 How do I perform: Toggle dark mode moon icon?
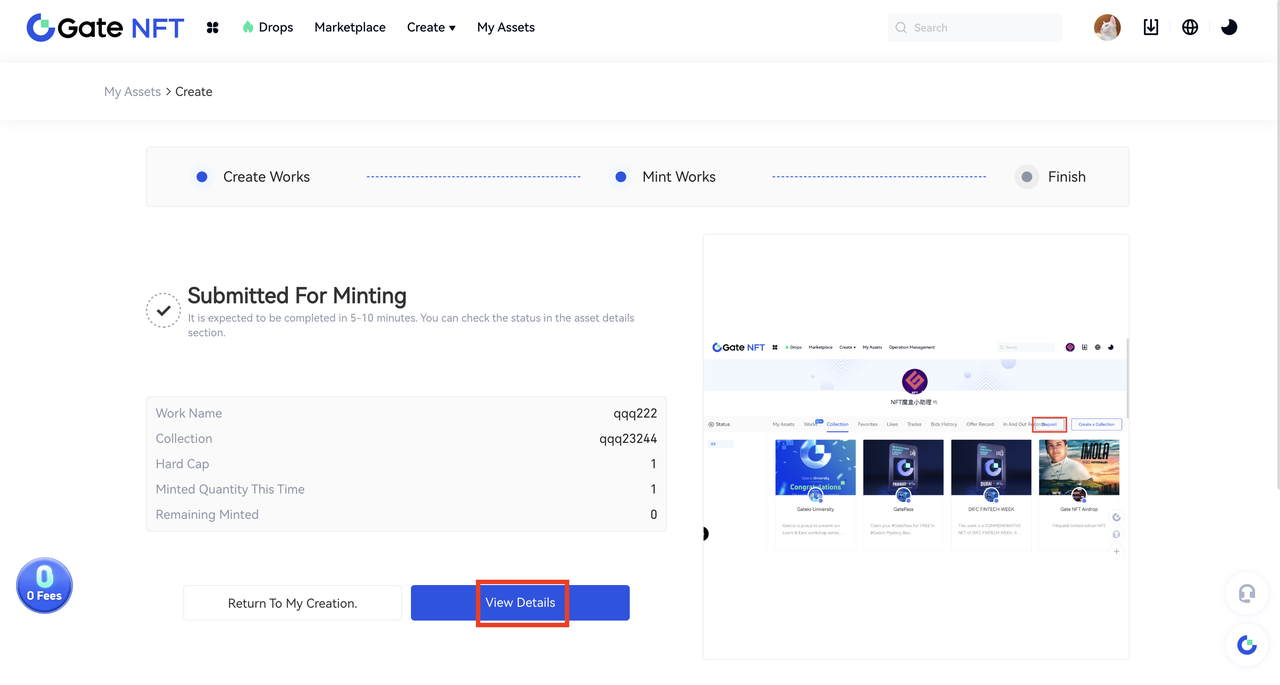click(1229, 28)
